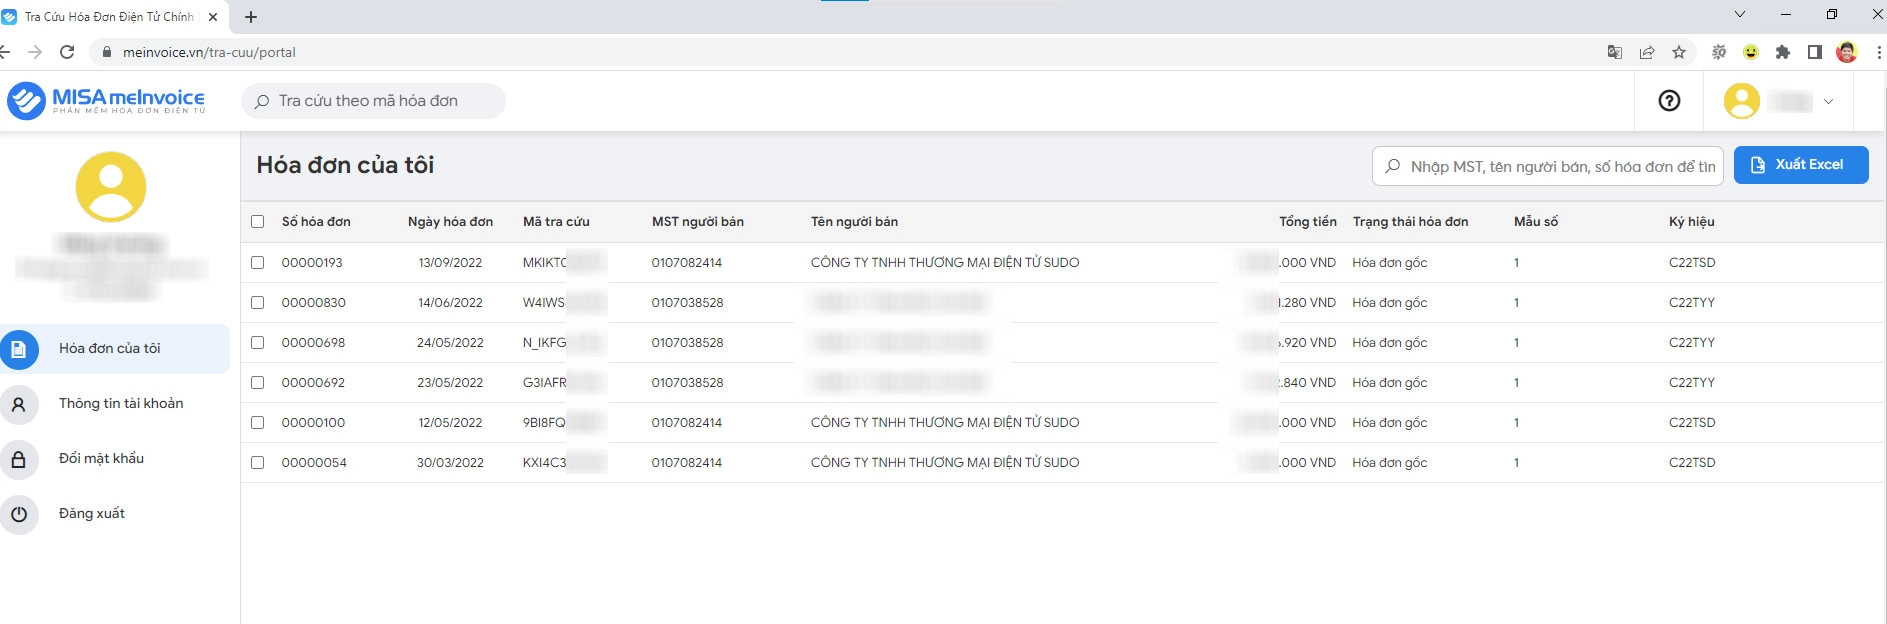Expand the account dropdown chevron

click(x=1829, y=101)
